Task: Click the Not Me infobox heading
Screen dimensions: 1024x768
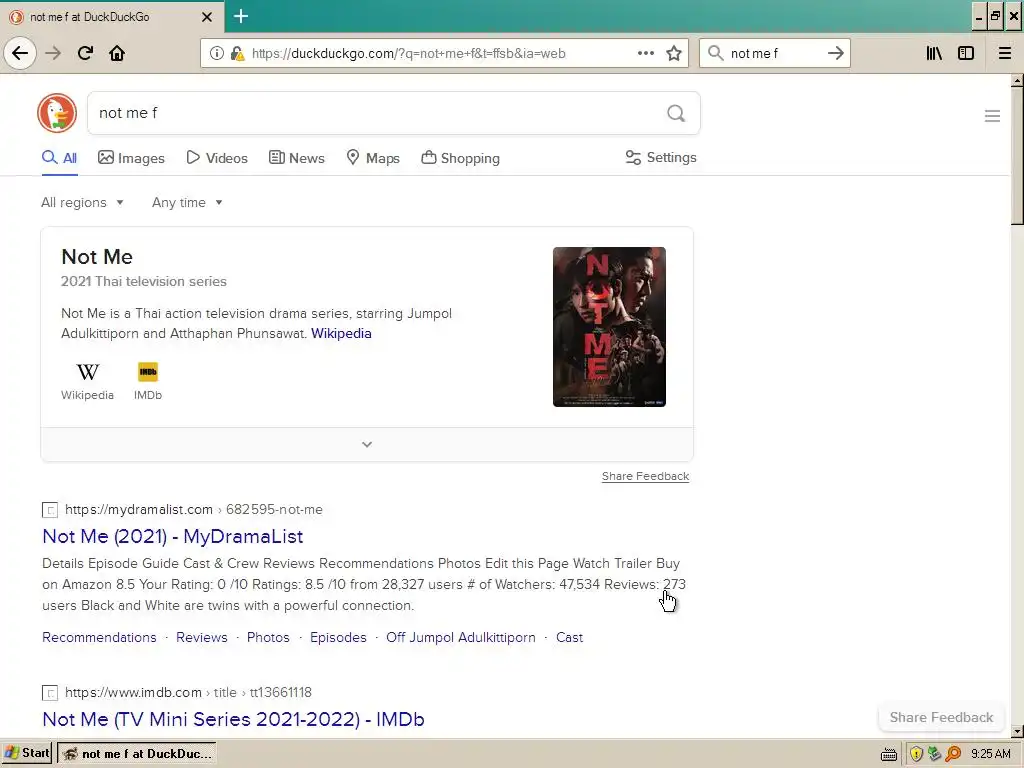Action: tap(97, 257)
